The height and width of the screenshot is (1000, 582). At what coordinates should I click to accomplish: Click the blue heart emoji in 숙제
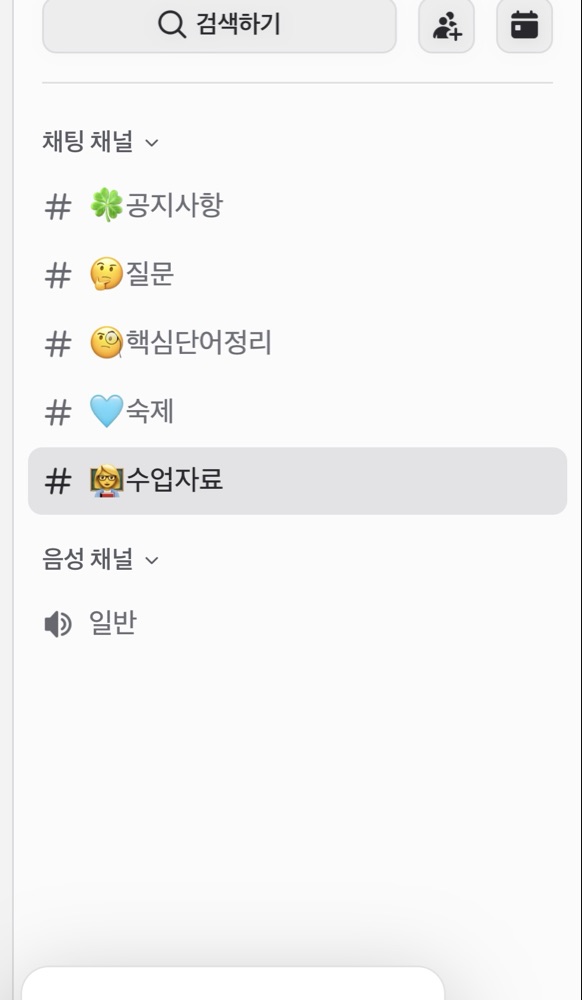point(106,412)
